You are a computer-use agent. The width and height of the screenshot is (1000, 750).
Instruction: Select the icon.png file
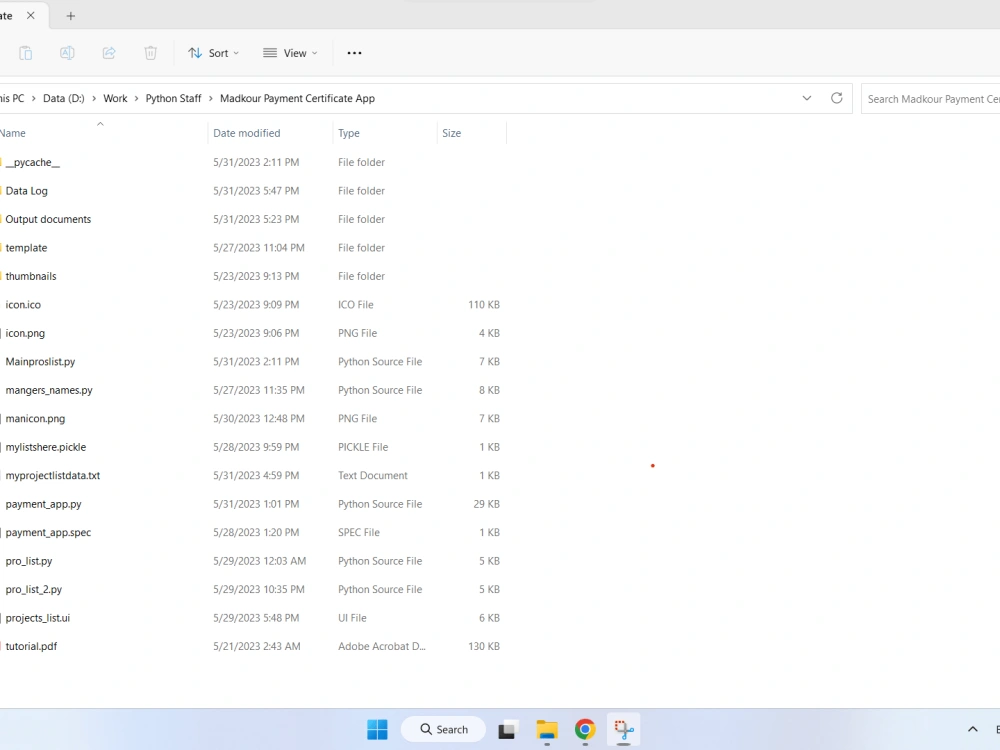pos(26,333)
